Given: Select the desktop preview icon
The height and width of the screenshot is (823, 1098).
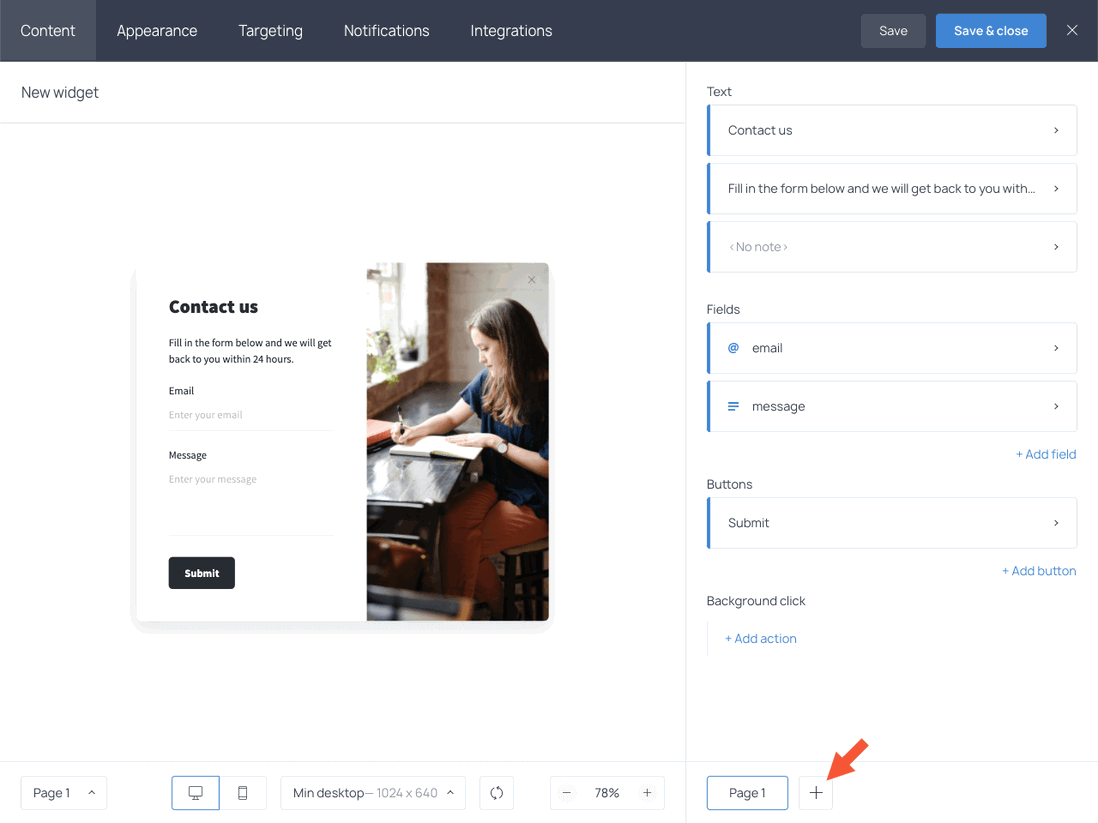Looking at the screenshot, I should (195, 792).
